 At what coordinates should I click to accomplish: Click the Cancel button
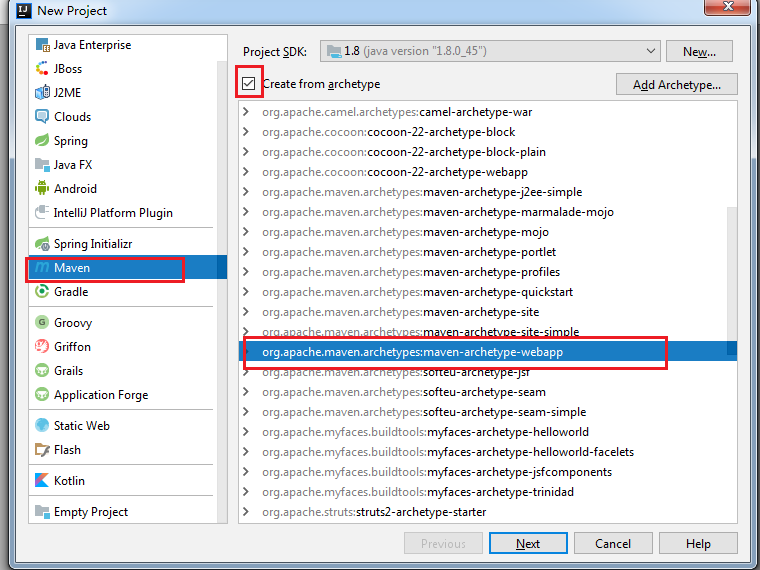[x=613, y=543]
